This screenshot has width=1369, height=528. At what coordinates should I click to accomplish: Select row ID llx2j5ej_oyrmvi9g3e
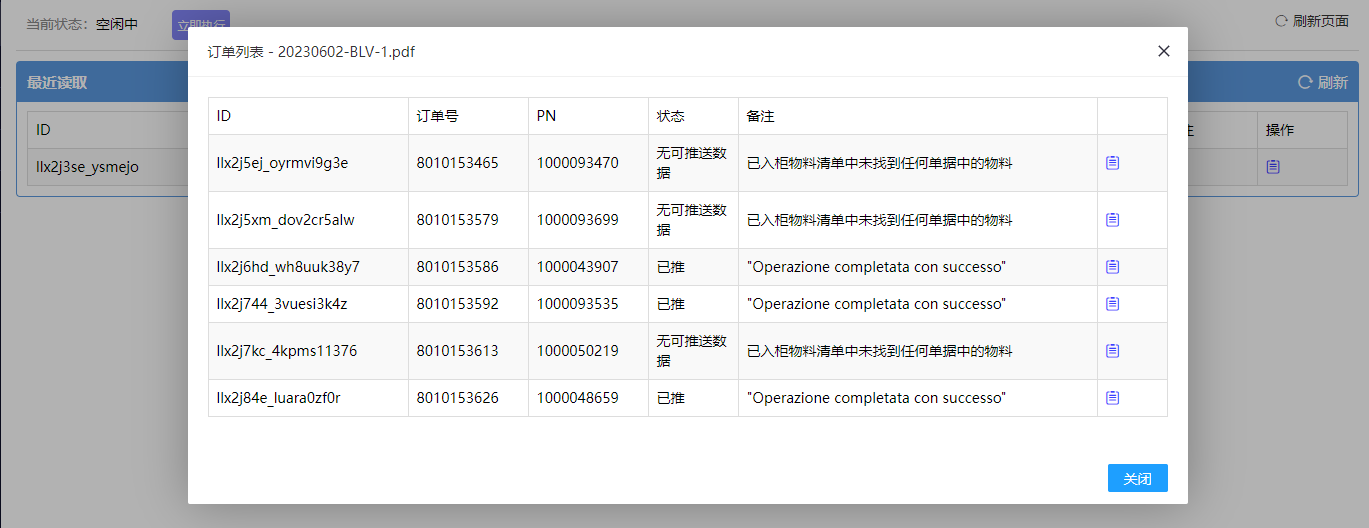coord(282,163)
